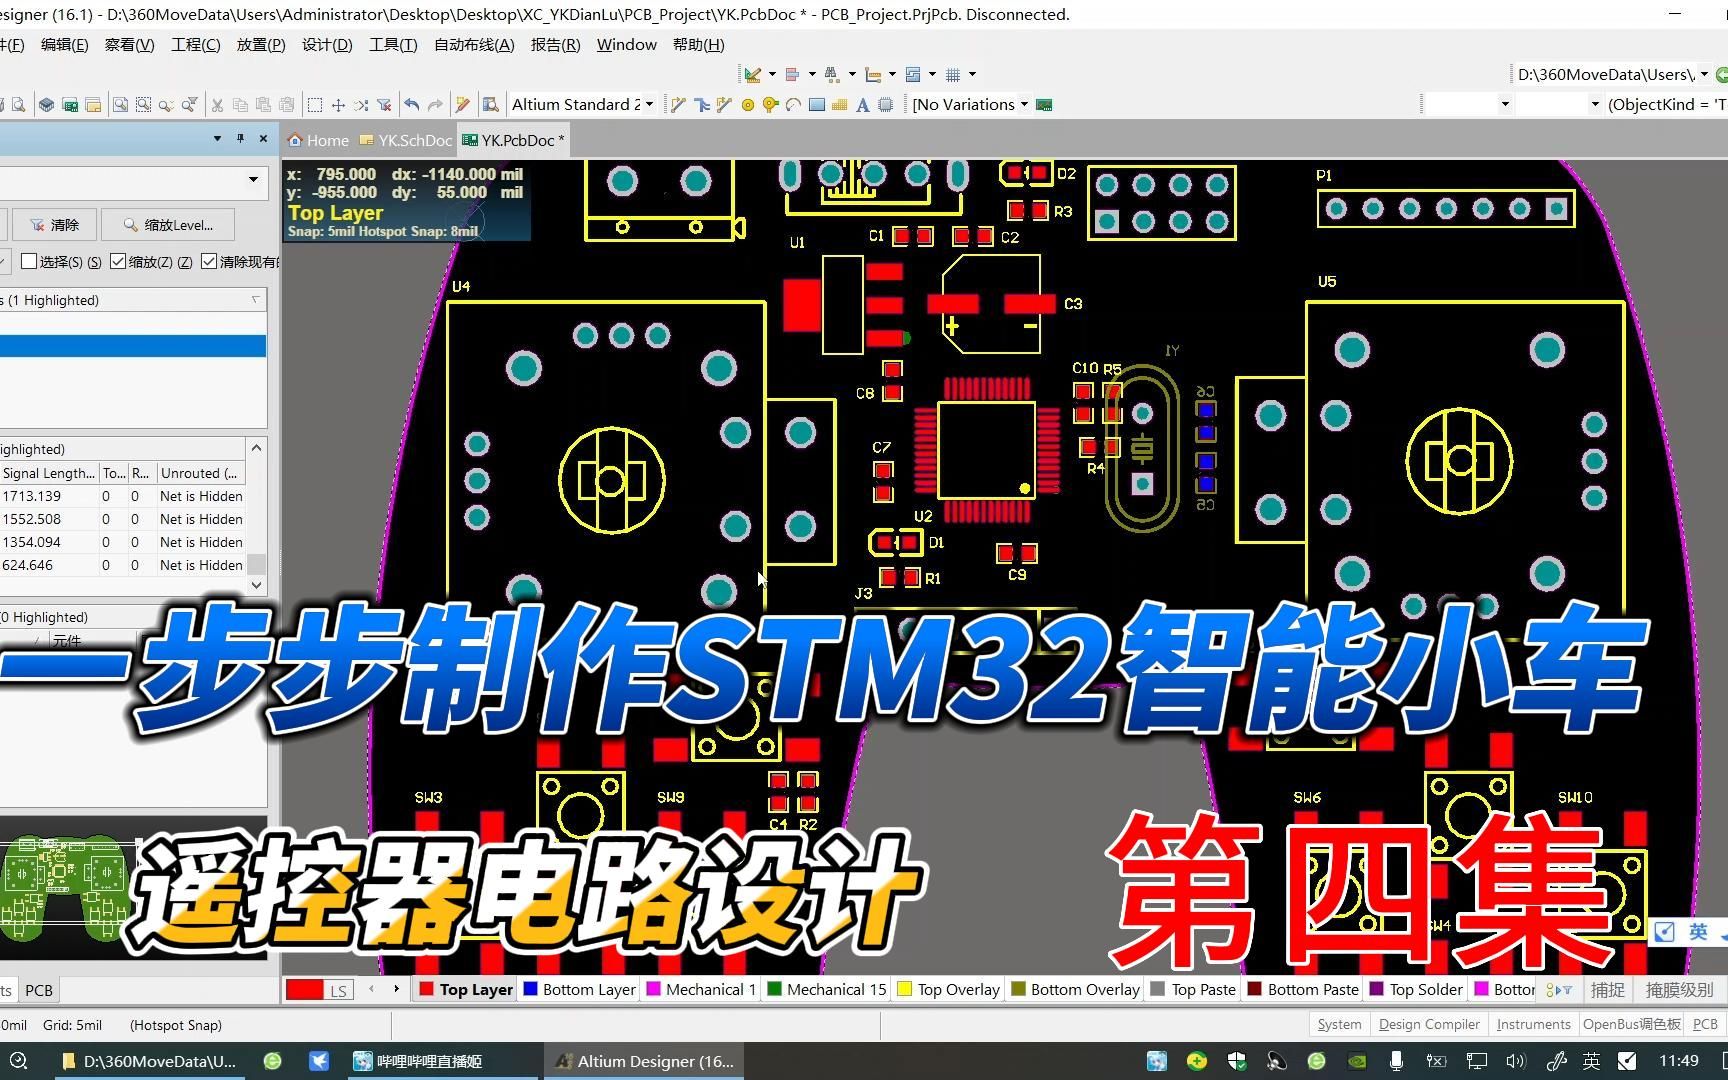Select the Bottom Layer tab with blue swatch
Viewport: 1728px width, 1080px height.
(x=579, y=989)
